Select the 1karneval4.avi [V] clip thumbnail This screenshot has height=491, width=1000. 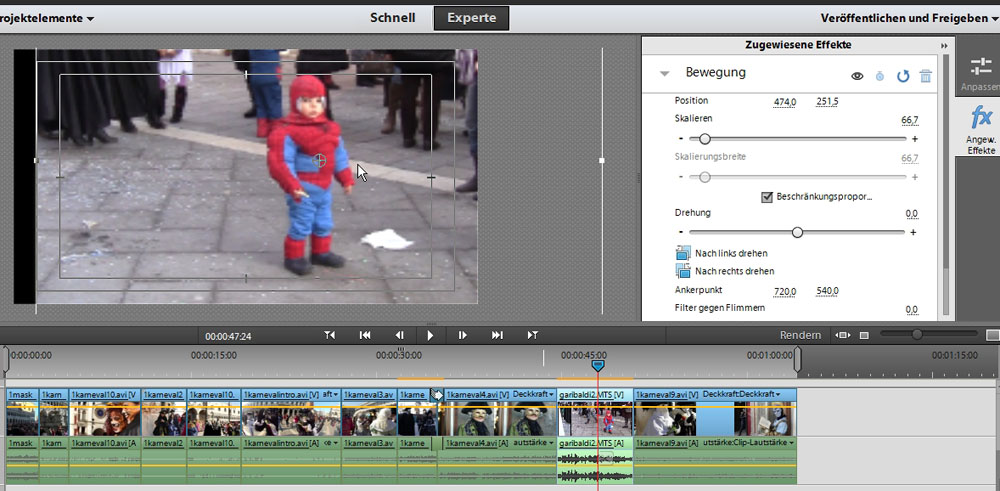click(x=499, y=418)
